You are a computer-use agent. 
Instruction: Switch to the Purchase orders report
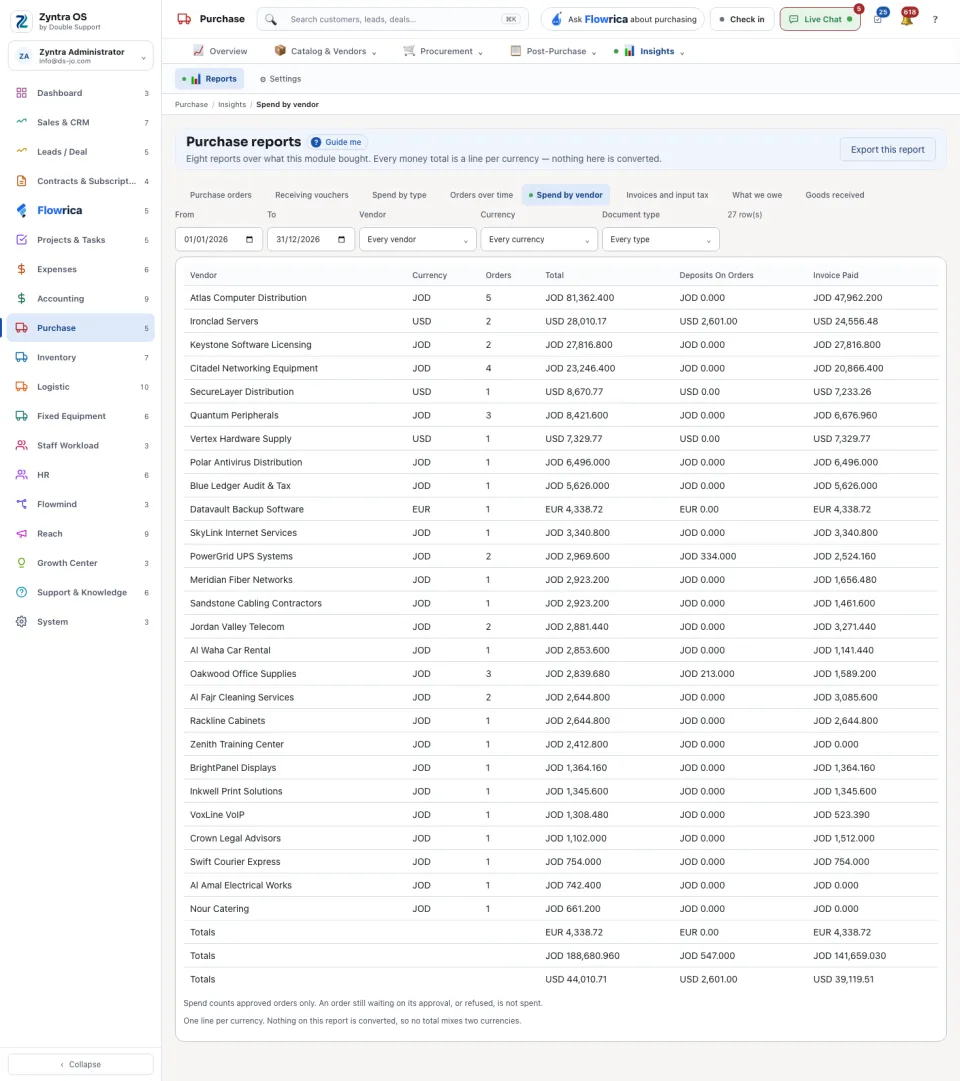(221, 195)
